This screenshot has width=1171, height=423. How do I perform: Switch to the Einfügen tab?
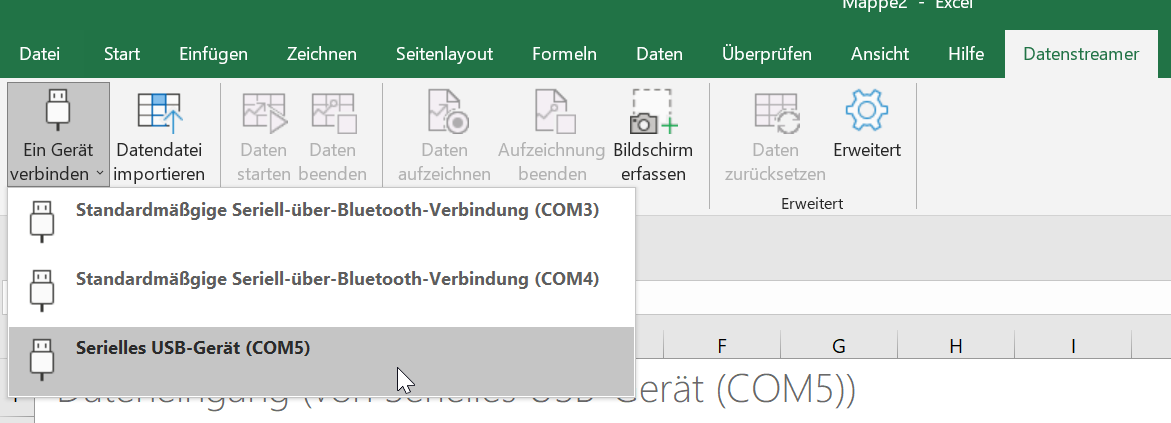214,54
